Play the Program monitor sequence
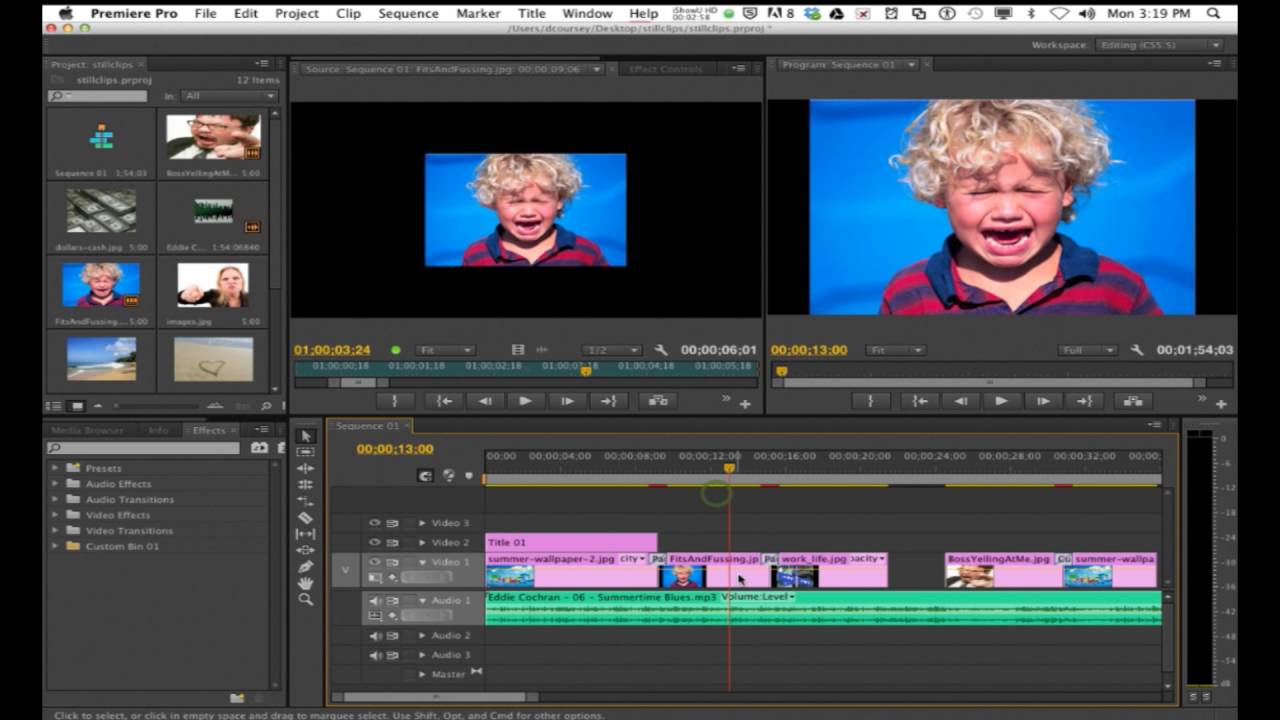Image resolution: width=1280 pixels, height=720 pixels. tap(1001, 401)
